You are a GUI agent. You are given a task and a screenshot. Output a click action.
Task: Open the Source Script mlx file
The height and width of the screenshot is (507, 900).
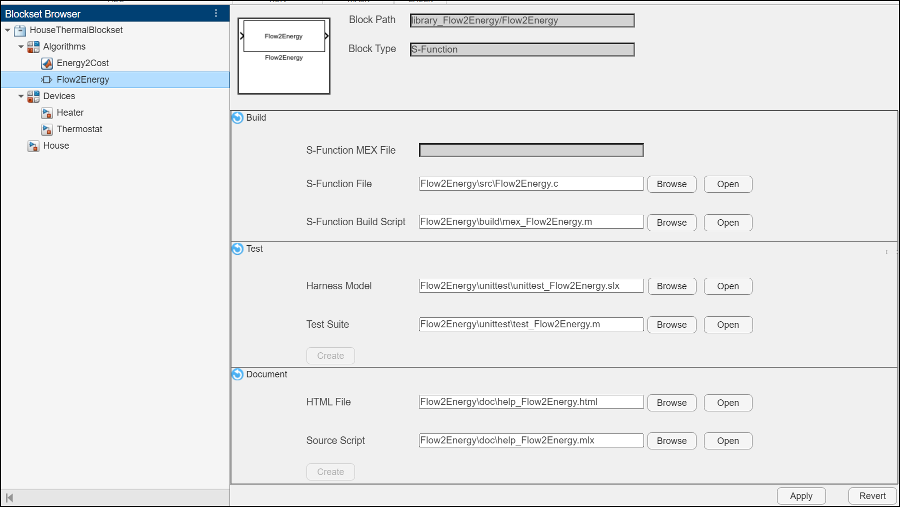pyautogui.click(x=728, y=440)
